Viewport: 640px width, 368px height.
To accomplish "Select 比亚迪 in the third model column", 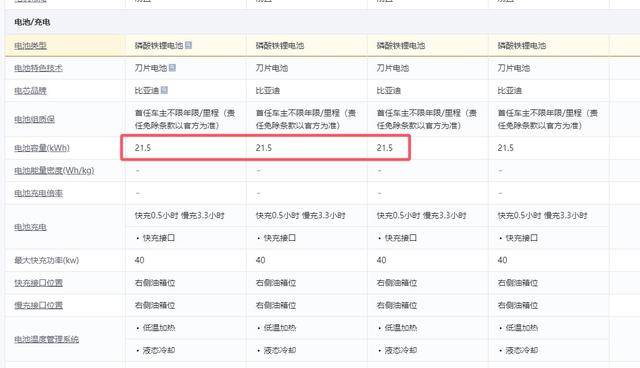I will click(389, 90).
